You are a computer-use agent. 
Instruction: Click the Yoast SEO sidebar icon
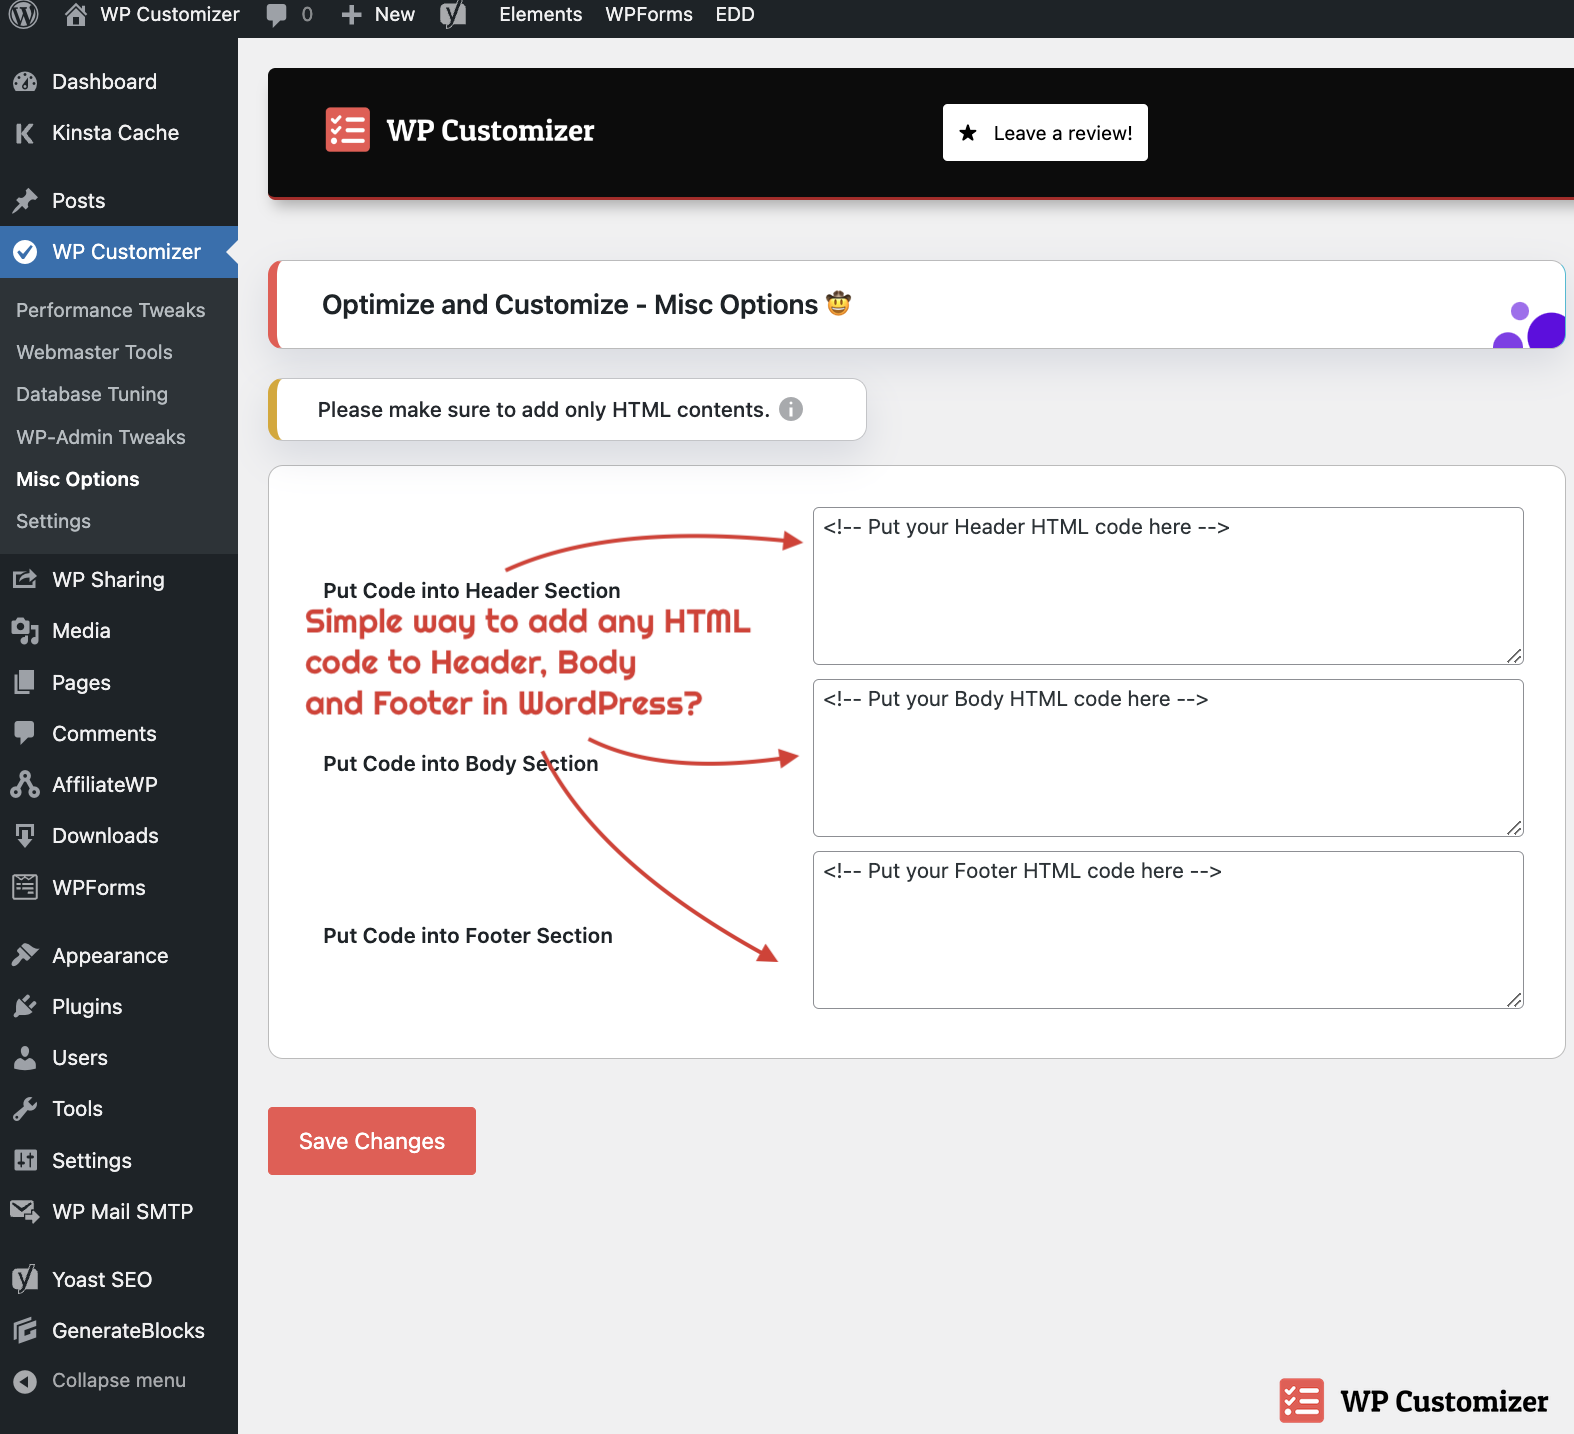25,1279
